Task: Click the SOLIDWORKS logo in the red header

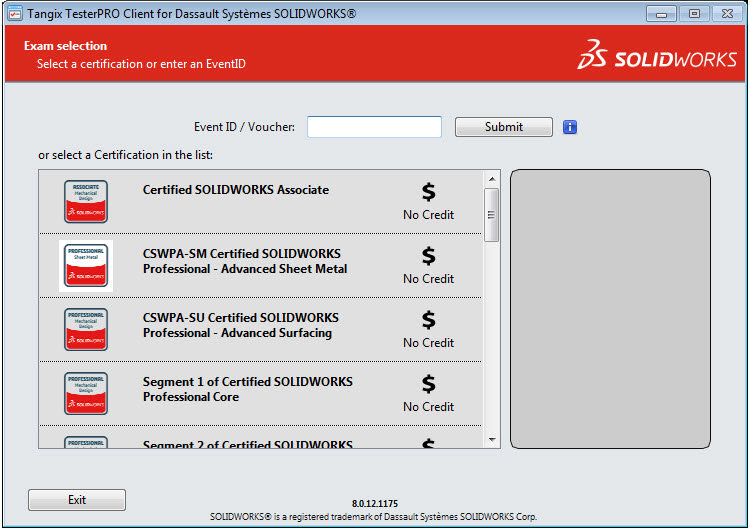Action: point(657,55)
